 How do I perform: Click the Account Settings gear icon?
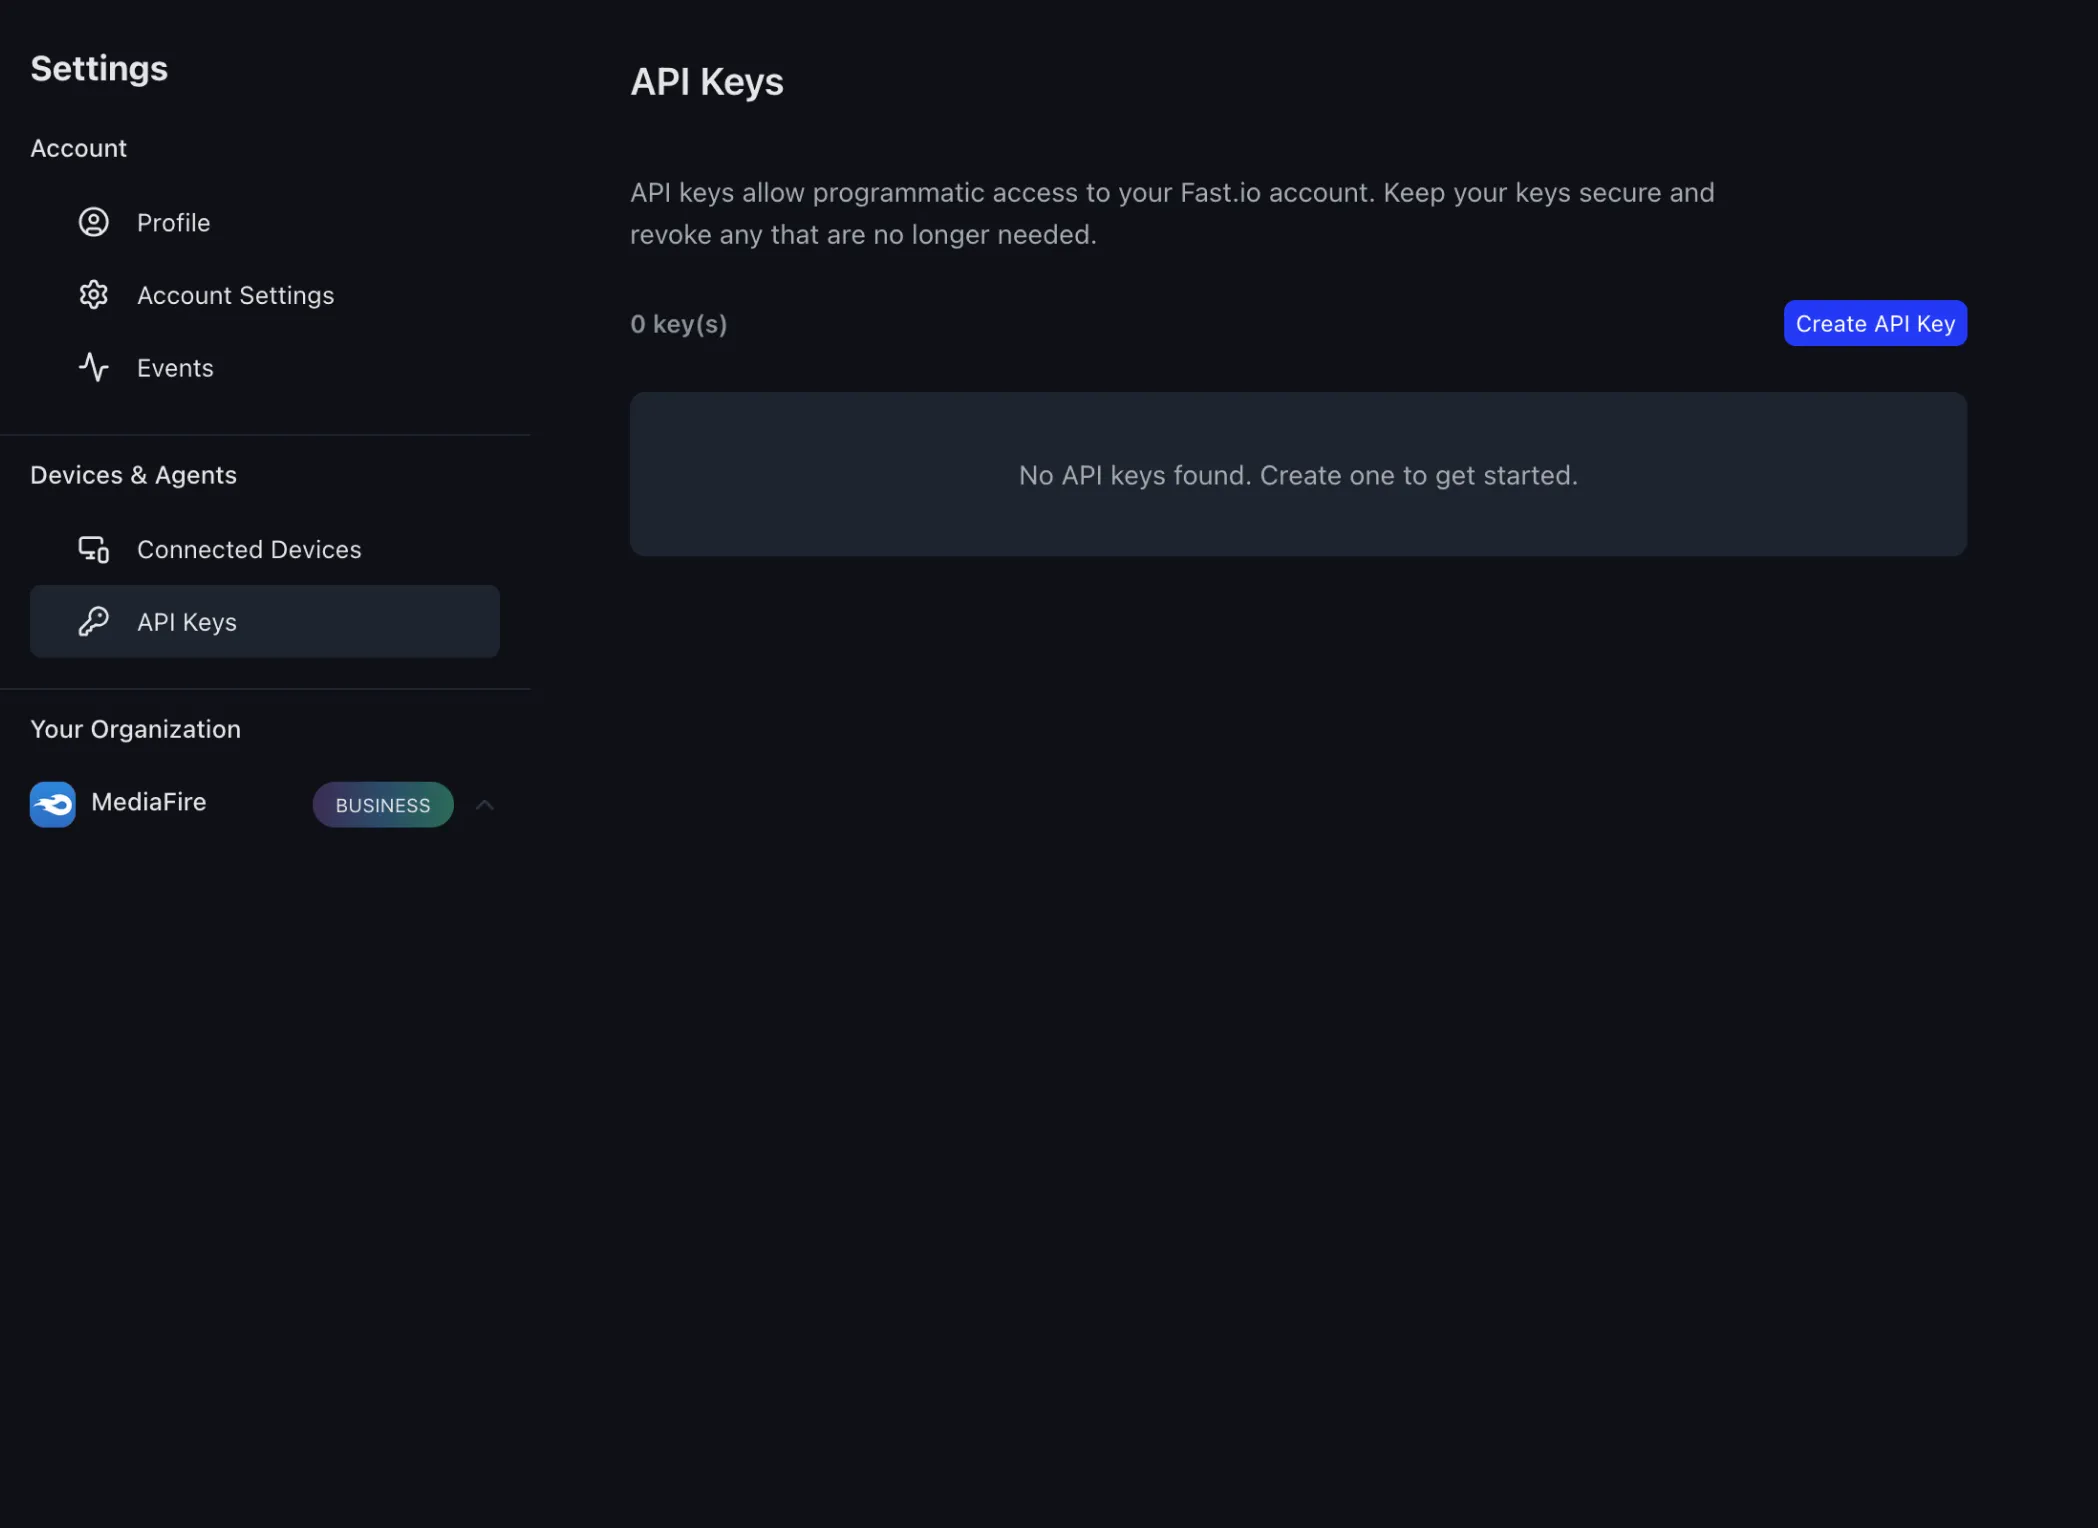click(93, 294)
